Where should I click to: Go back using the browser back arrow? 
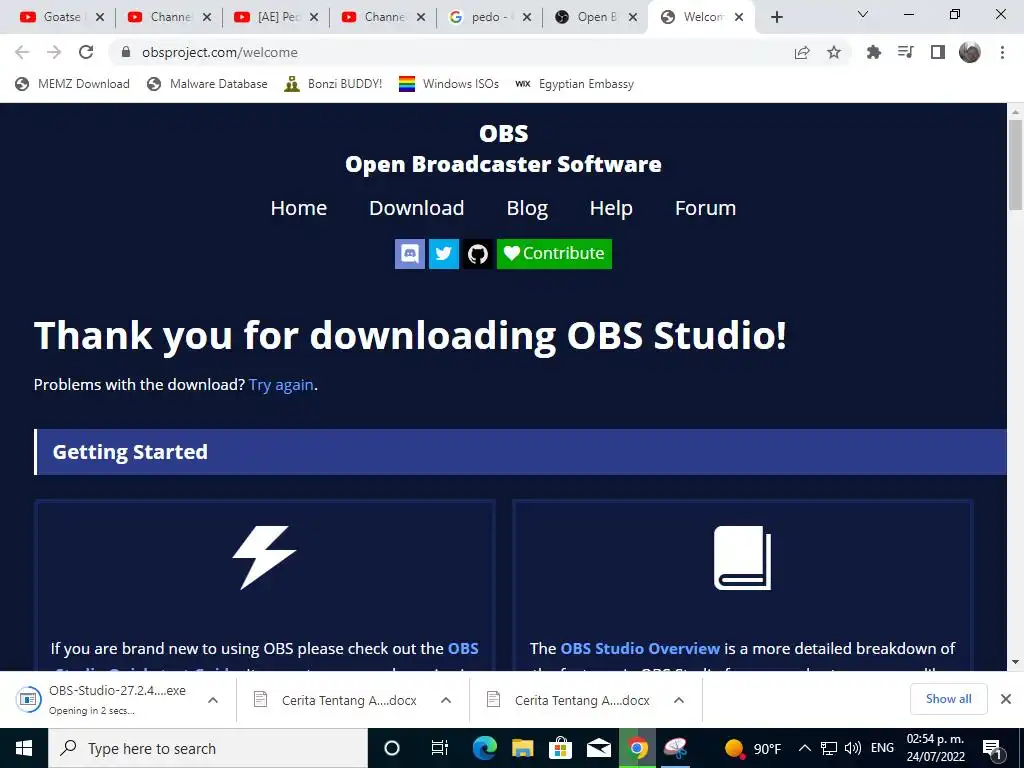click(x=22, y=52)
